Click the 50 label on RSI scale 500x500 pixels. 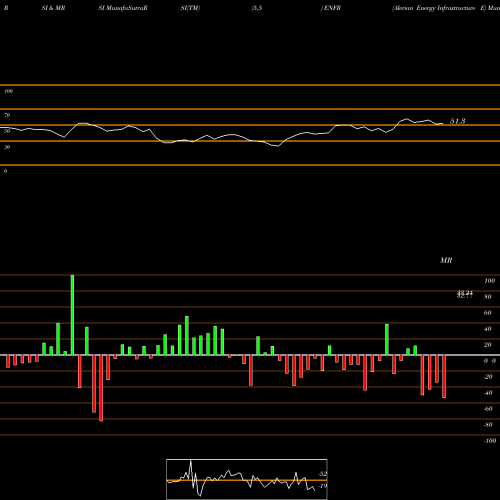click(x=7, y=131)
